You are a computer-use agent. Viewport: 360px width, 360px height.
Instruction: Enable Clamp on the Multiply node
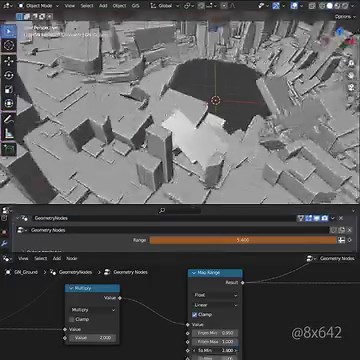(x=72, y=319)
